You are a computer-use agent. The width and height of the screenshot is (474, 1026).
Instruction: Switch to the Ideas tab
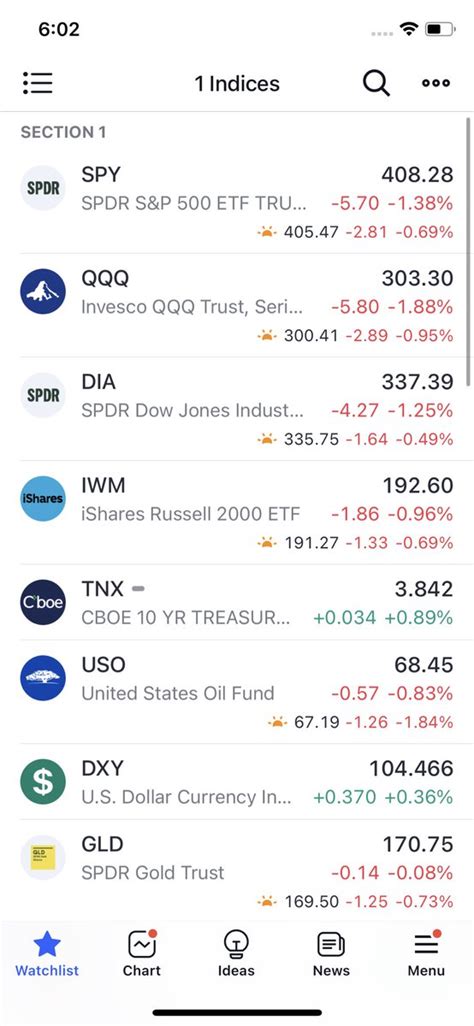click(x=236, y=954)
